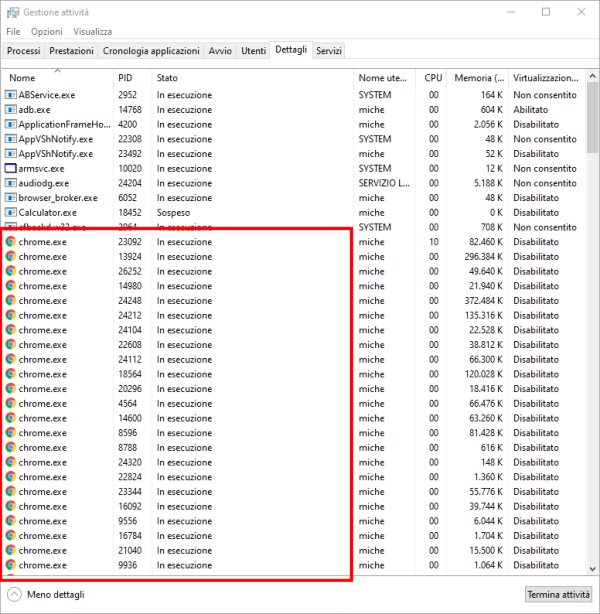This screenshot has height=614, width=600.
Task: Select chrome.exe row with PID 16092
Action: tap(294, 506)
